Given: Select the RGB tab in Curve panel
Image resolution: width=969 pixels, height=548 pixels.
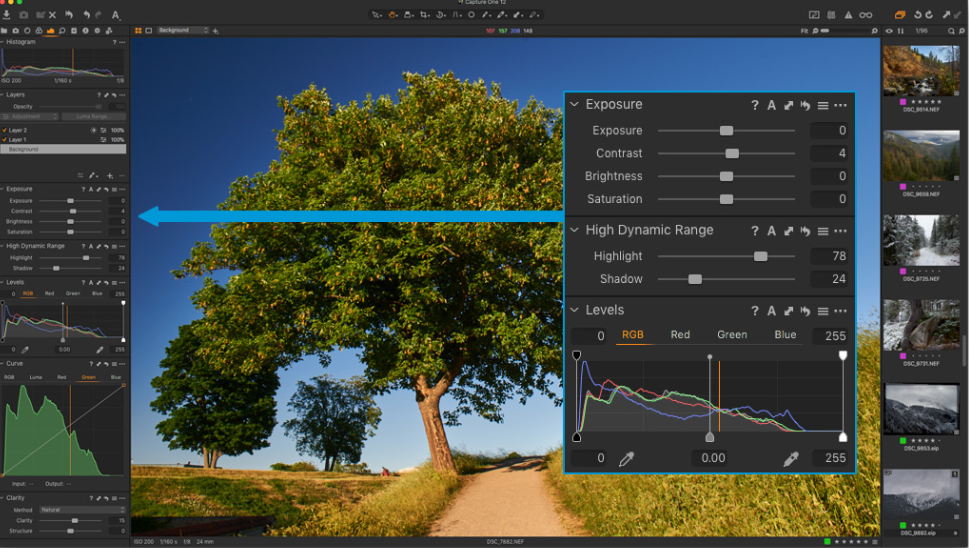Looking at the screenshot, I should [9, 377].
